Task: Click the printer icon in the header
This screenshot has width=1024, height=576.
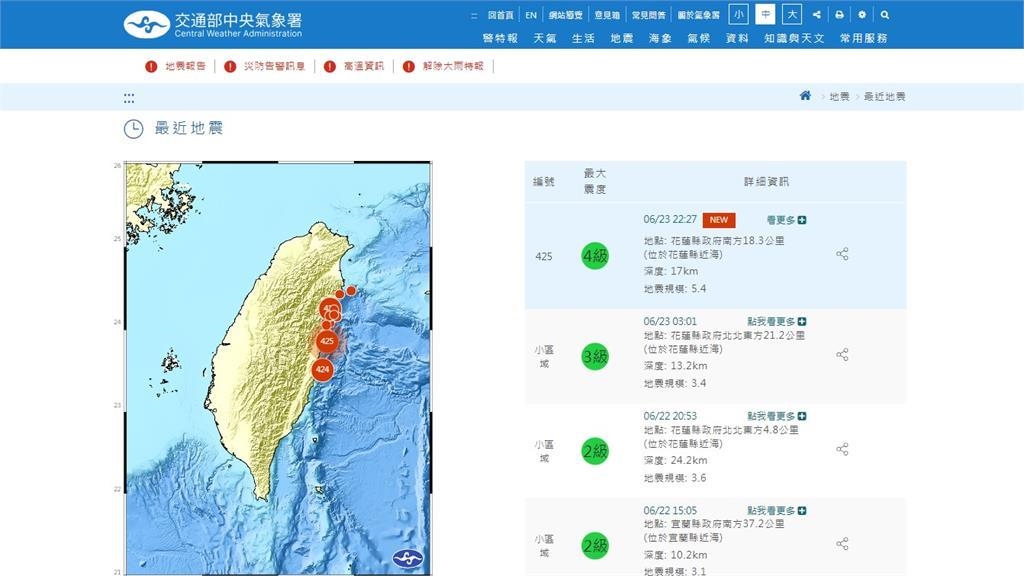Action: 839,15
